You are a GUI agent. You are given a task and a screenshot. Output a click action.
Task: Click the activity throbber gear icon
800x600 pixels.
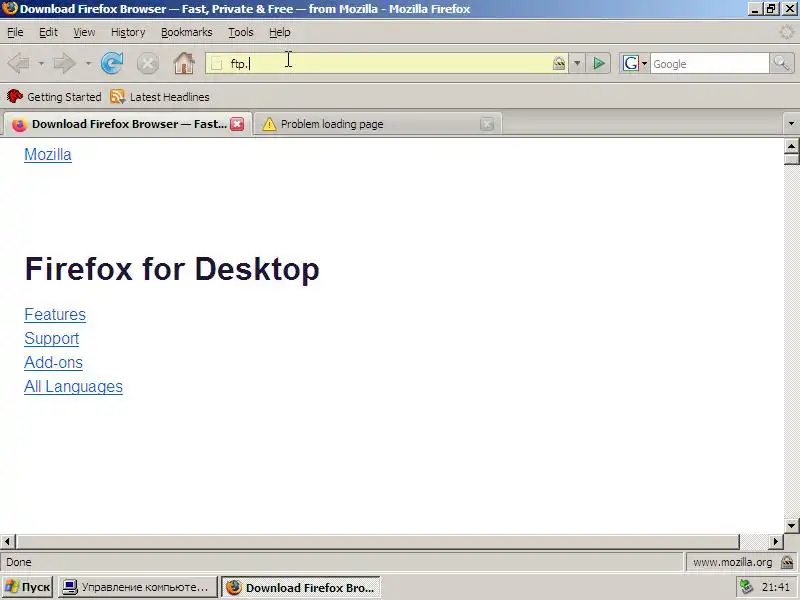tap(787, 32)
